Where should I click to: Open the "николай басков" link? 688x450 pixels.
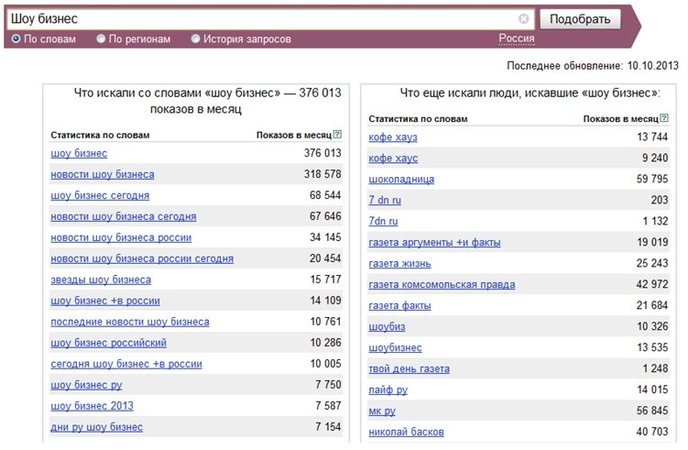406,432
